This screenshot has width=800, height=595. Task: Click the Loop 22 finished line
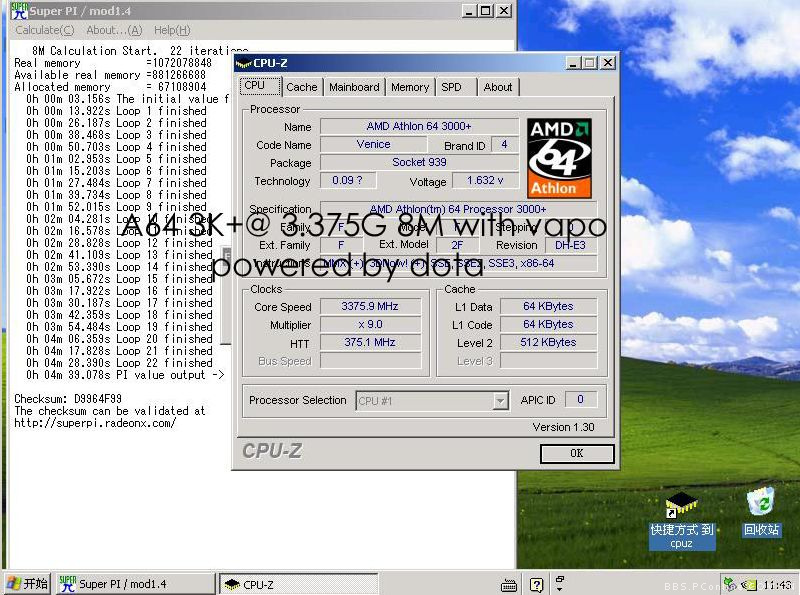pyautogui.click(x=119, y=363)
